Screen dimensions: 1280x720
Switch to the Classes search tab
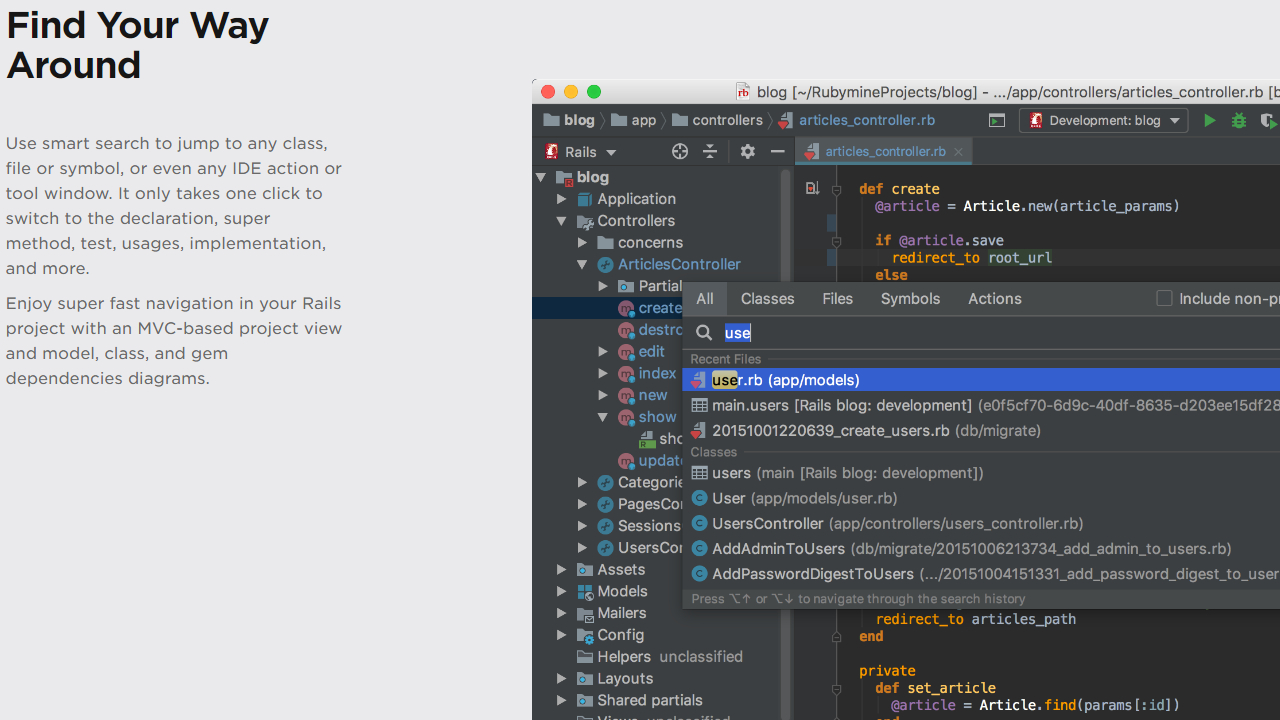[x=767, y=299]
